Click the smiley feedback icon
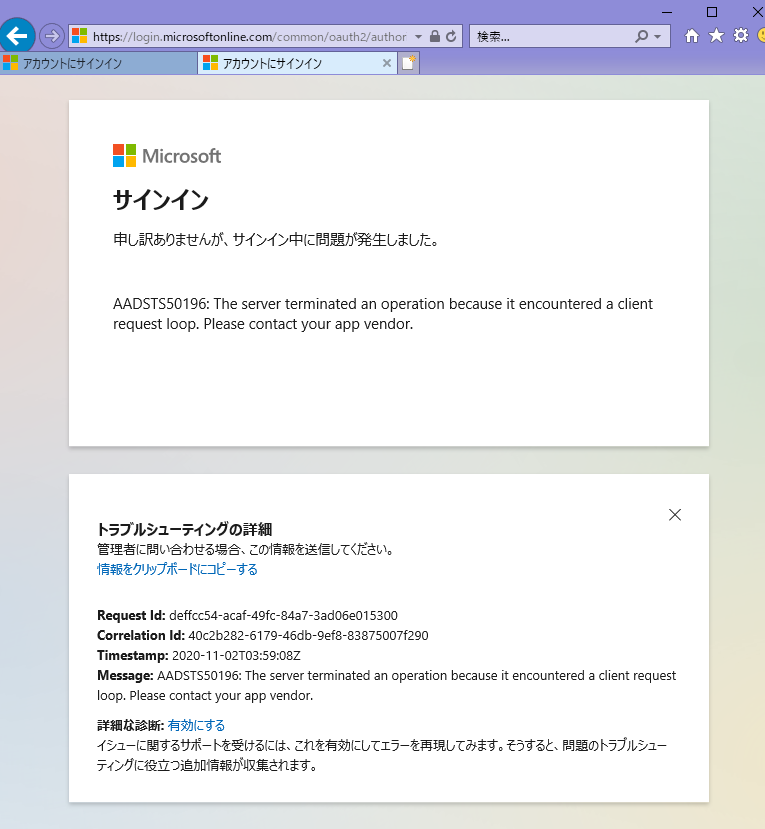The height and width of the screenshot is (829, 765). [x=761, y=35]
